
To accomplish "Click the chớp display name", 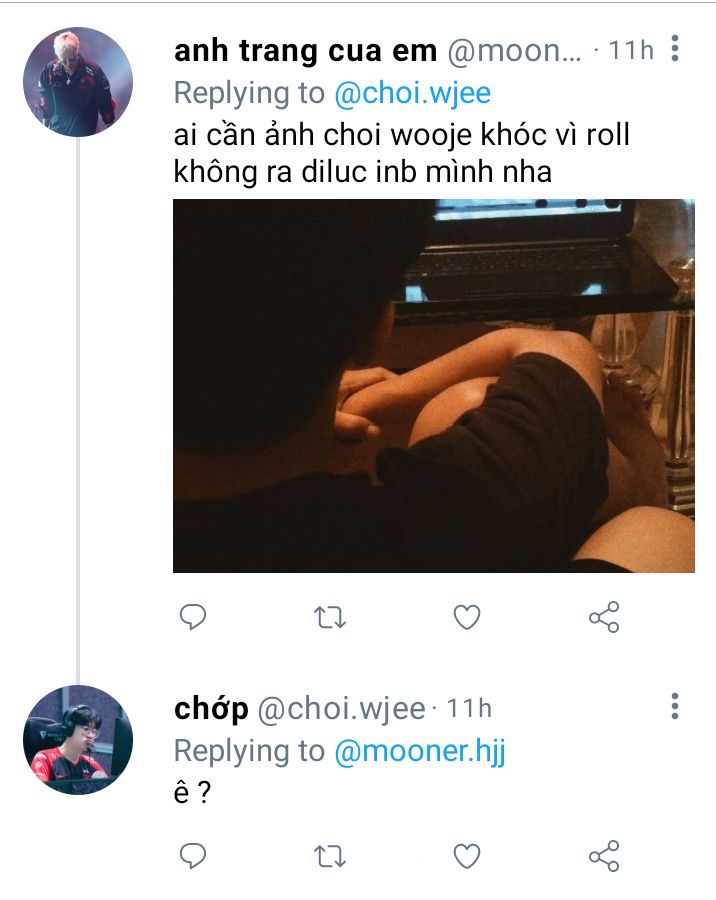I will (211, 708).
